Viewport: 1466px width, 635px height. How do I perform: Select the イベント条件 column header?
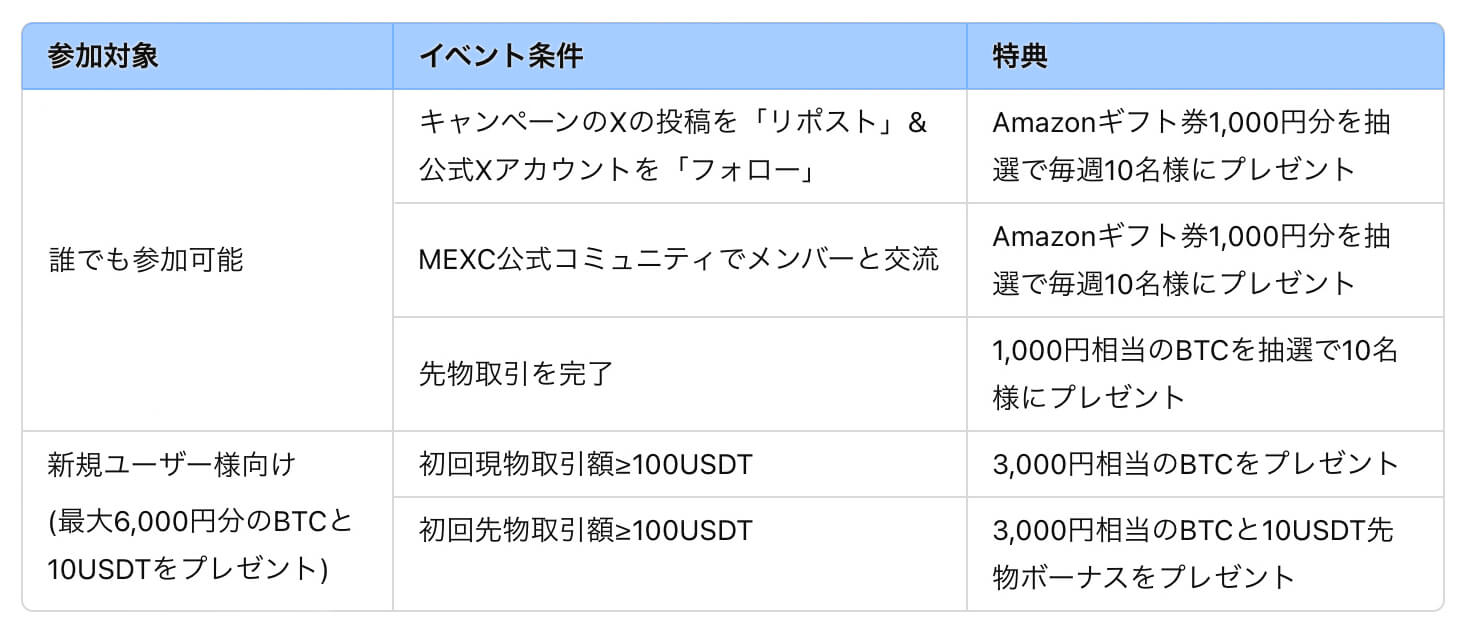[500, 56]
